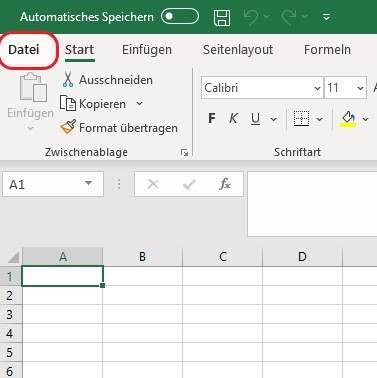
Task: Select column C header
Action: tap(223, 257)
